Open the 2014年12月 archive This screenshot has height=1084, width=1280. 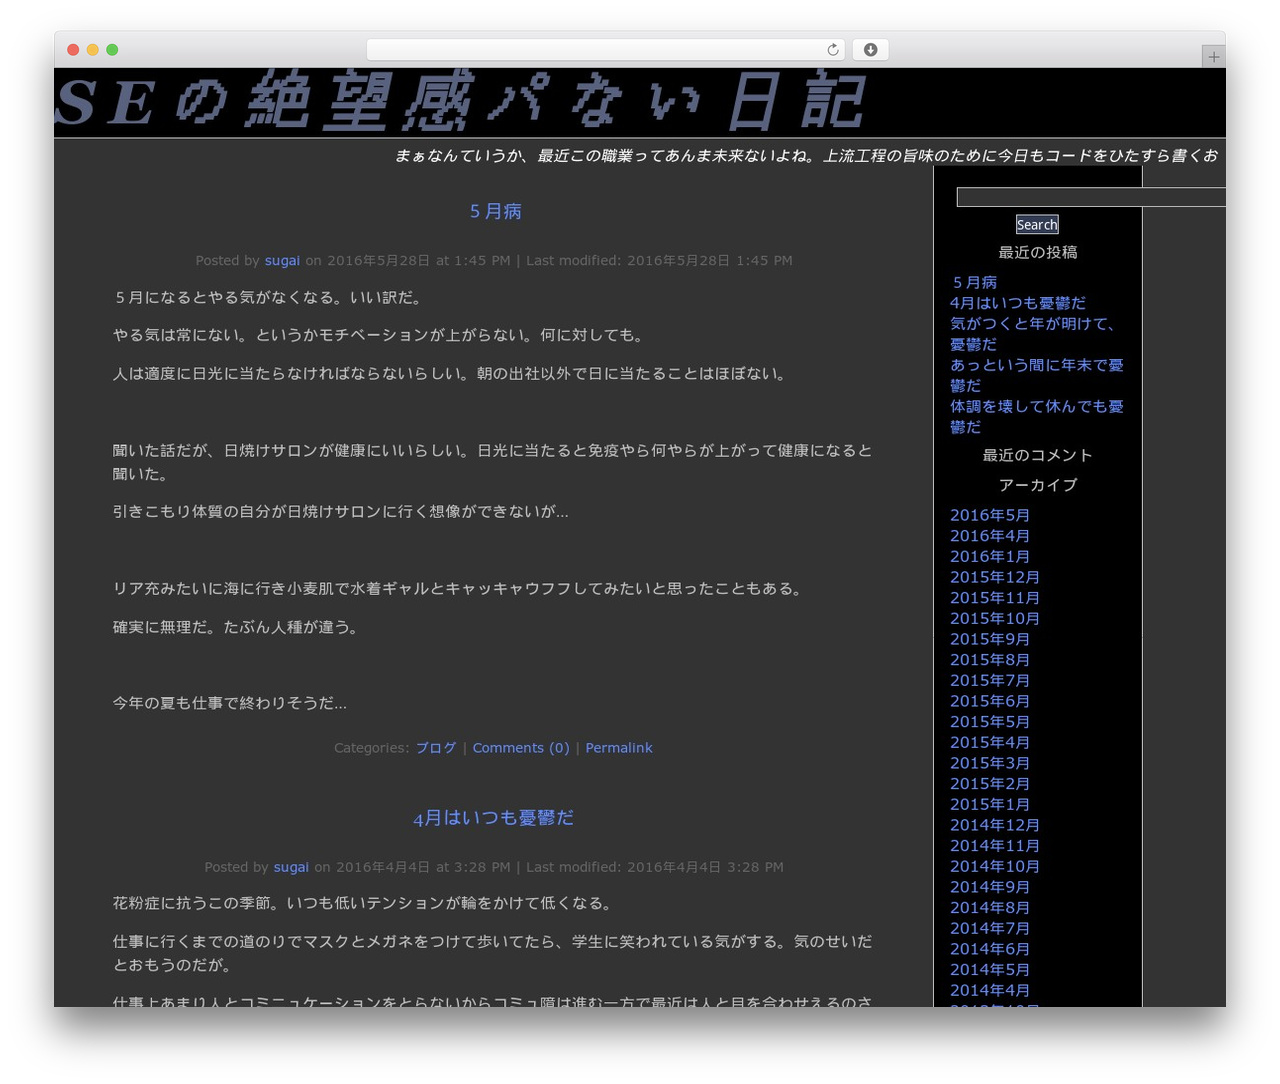(995, 826)
